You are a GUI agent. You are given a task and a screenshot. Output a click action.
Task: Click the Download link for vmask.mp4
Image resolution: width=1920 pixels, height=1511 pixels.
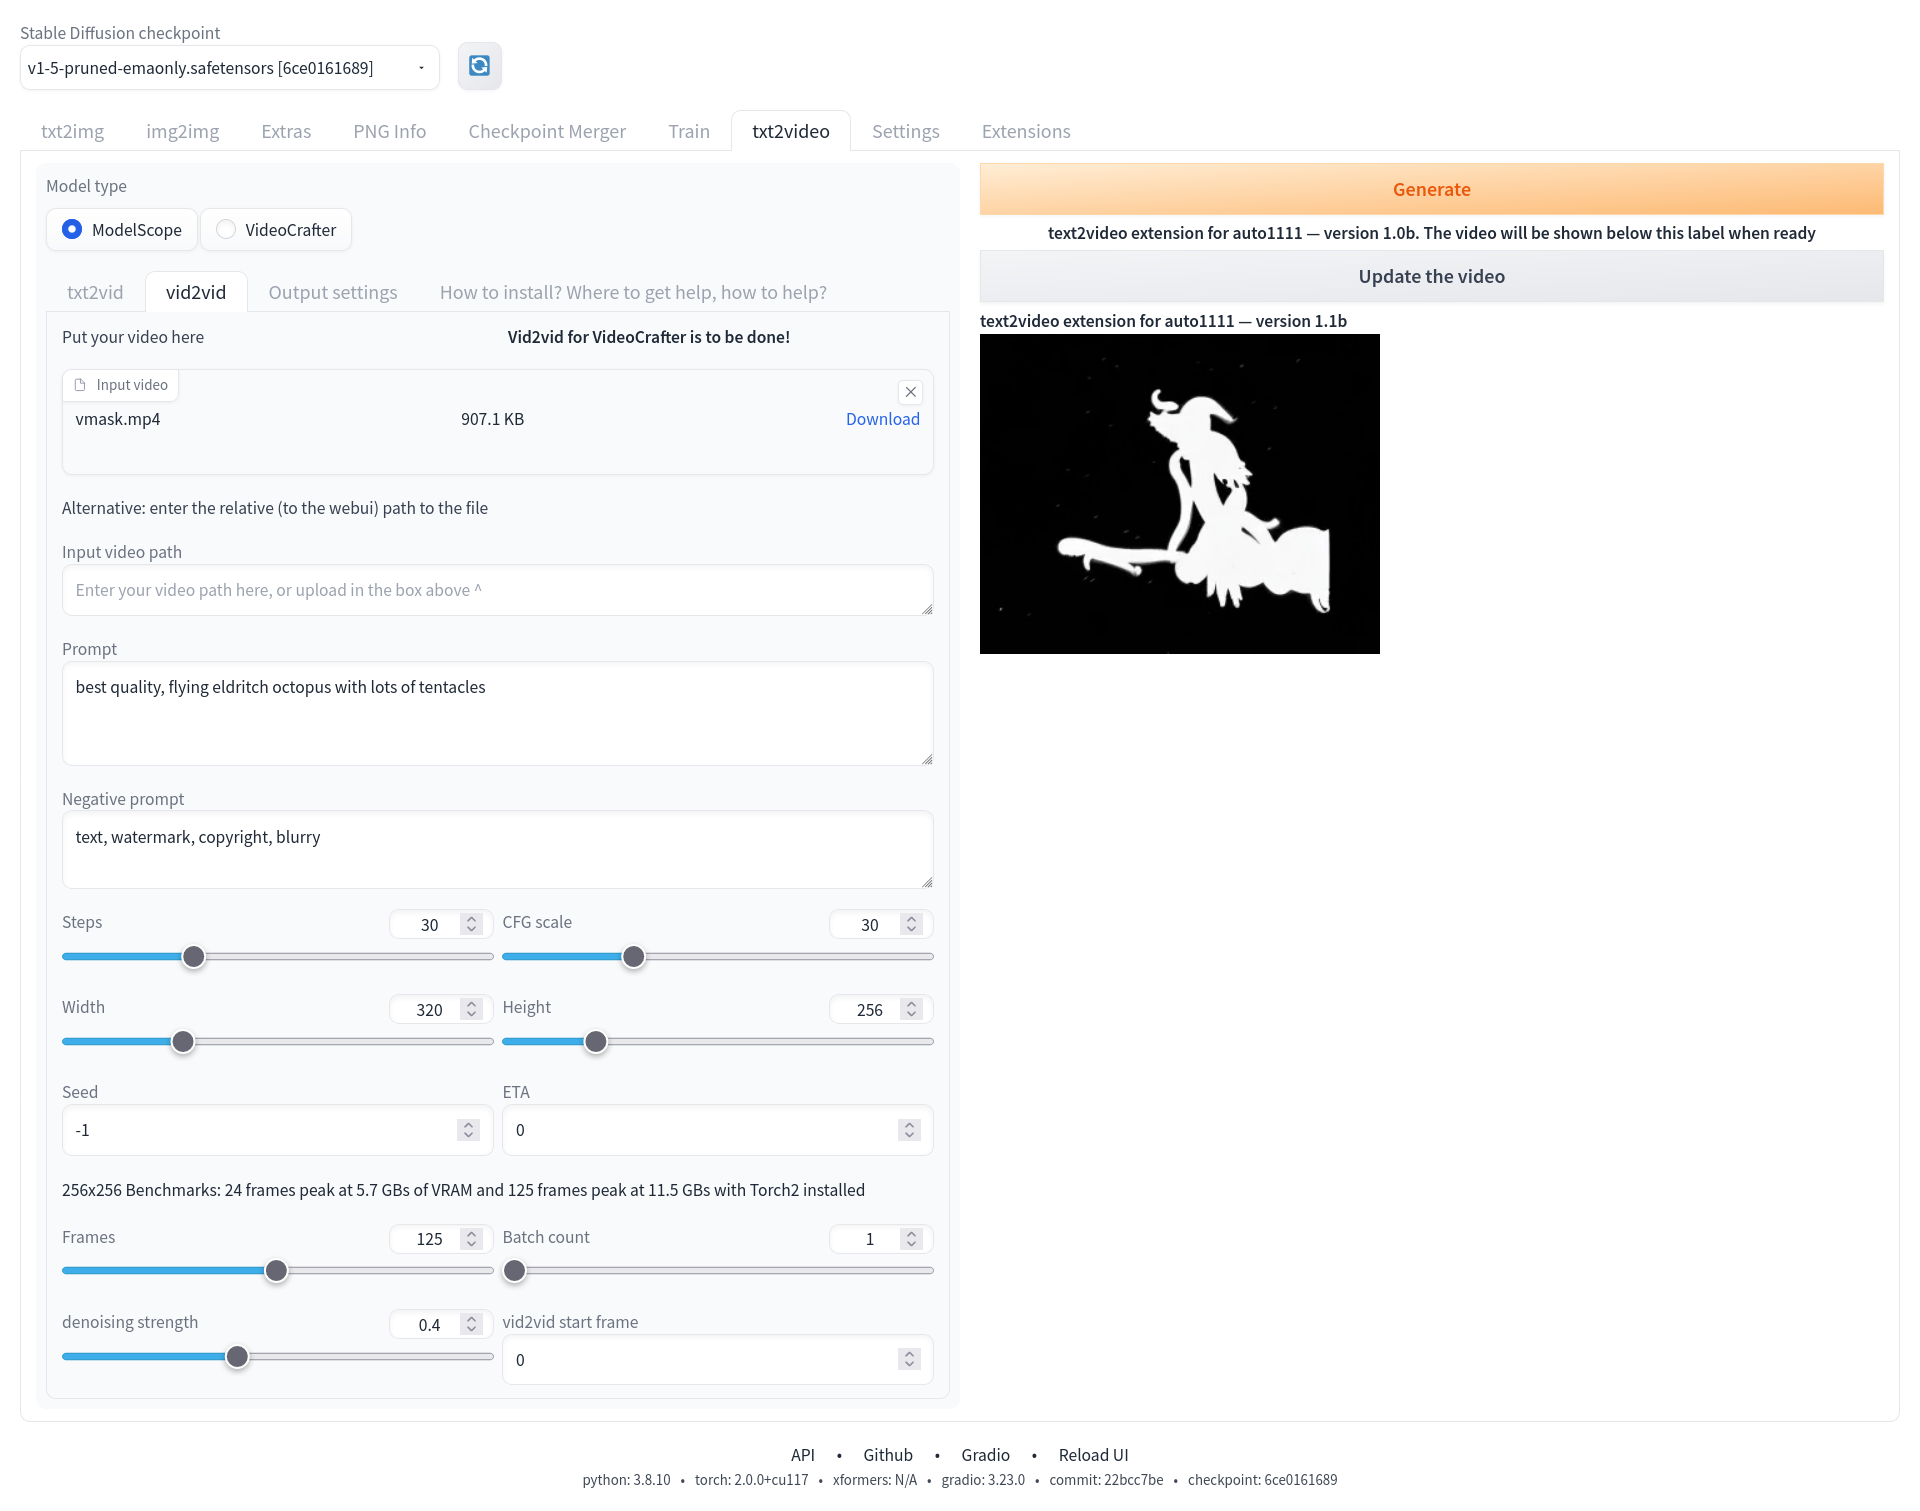882,417
